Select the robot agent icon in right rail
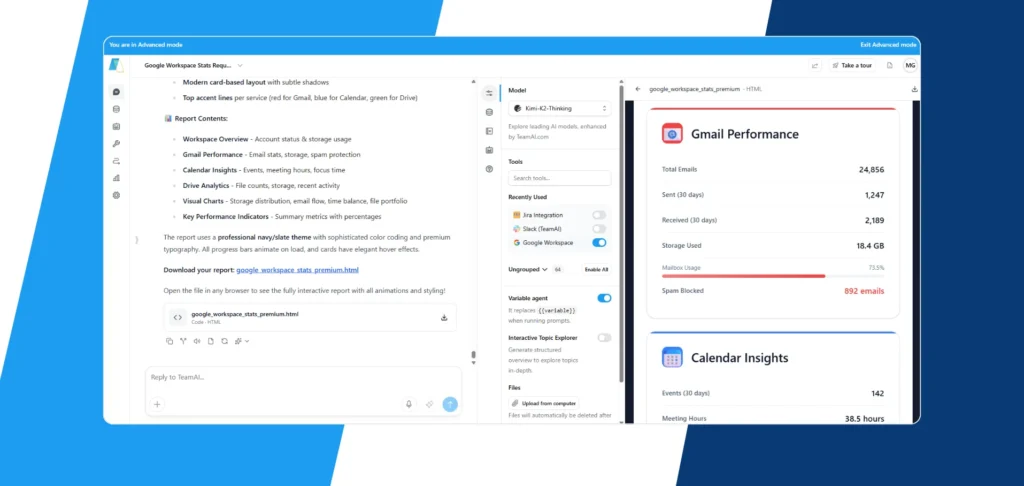1024x486 pixels. [489, 150]
